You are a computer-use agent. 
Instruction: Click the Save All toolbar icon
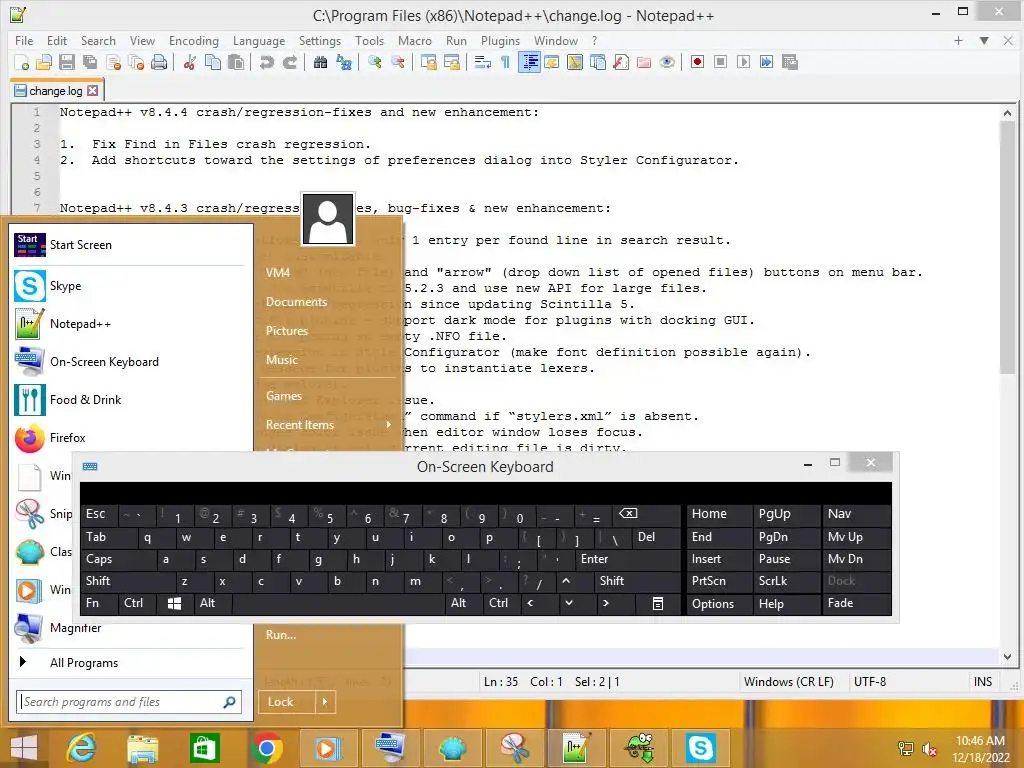pyautogui.click(x=90, y=63)
